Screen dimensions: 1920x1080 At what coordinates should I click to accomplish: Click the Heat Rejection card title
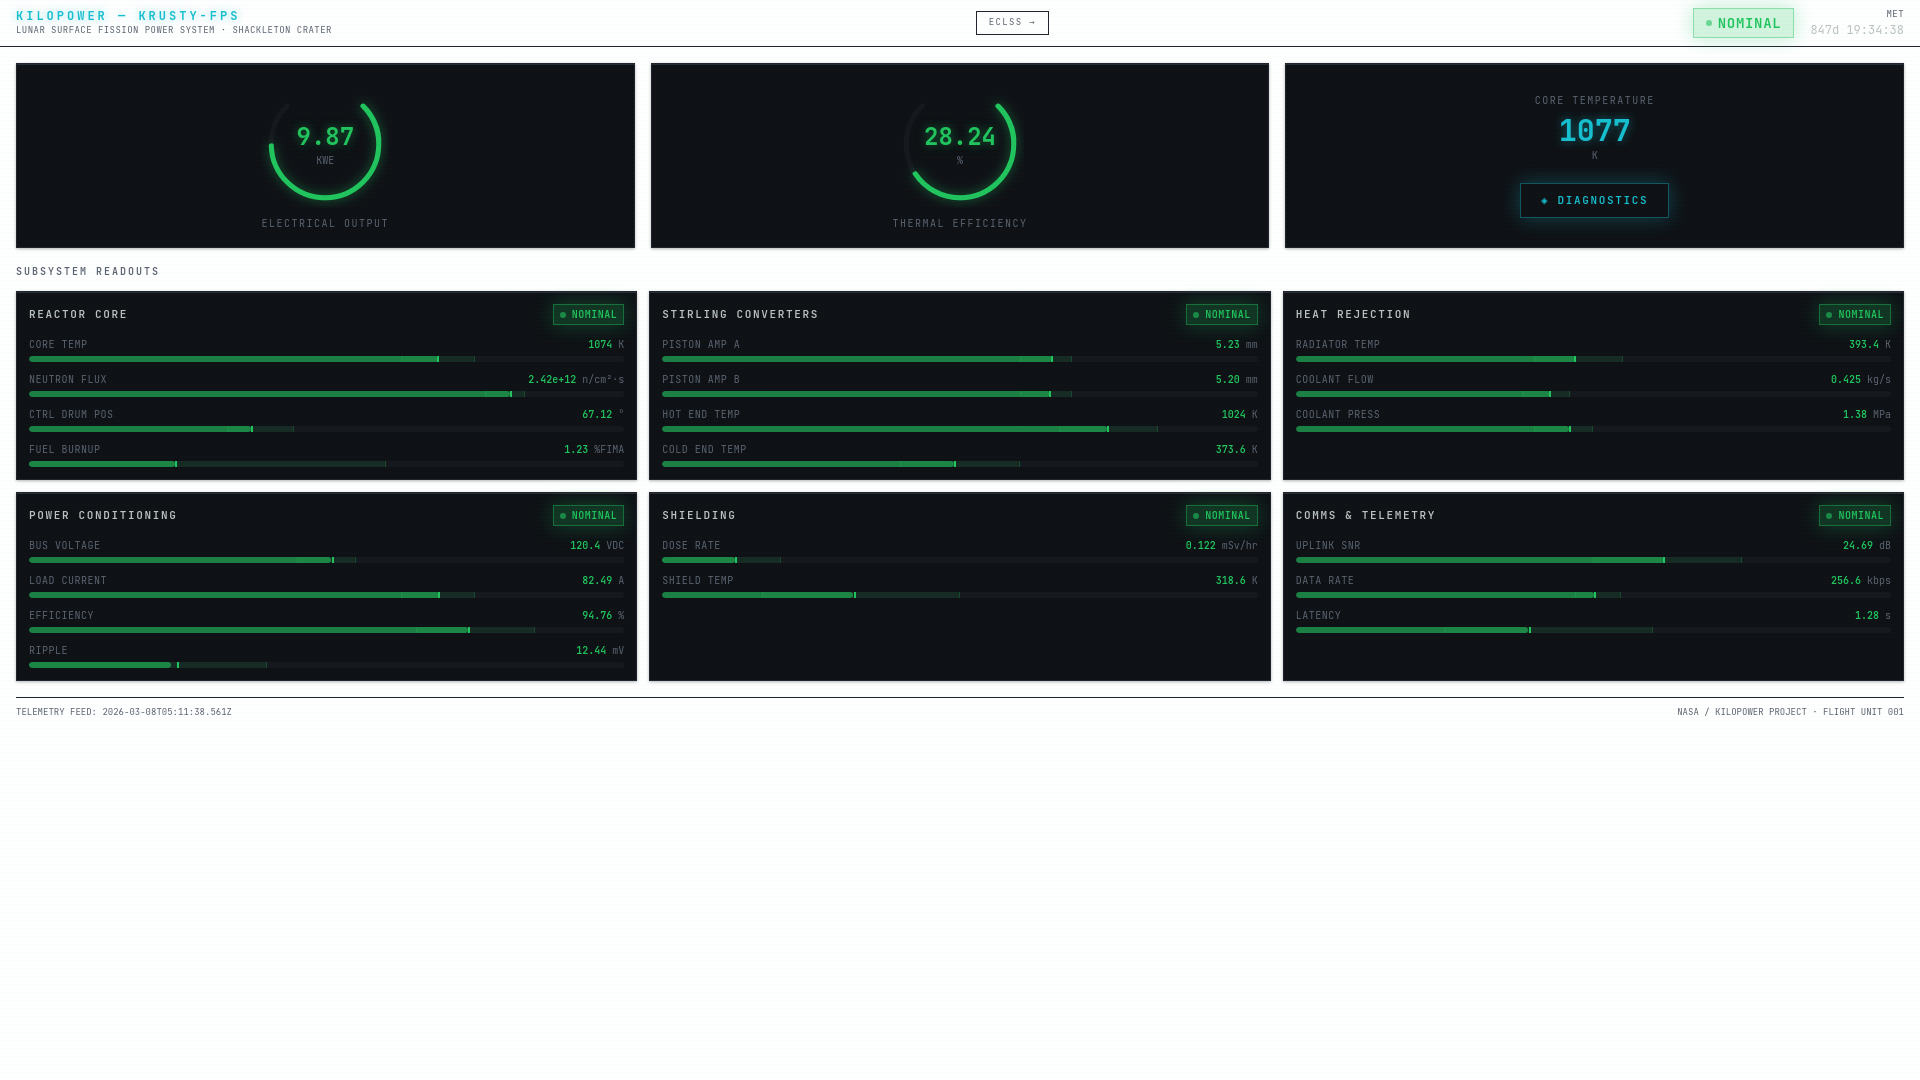click(1353, 315)
